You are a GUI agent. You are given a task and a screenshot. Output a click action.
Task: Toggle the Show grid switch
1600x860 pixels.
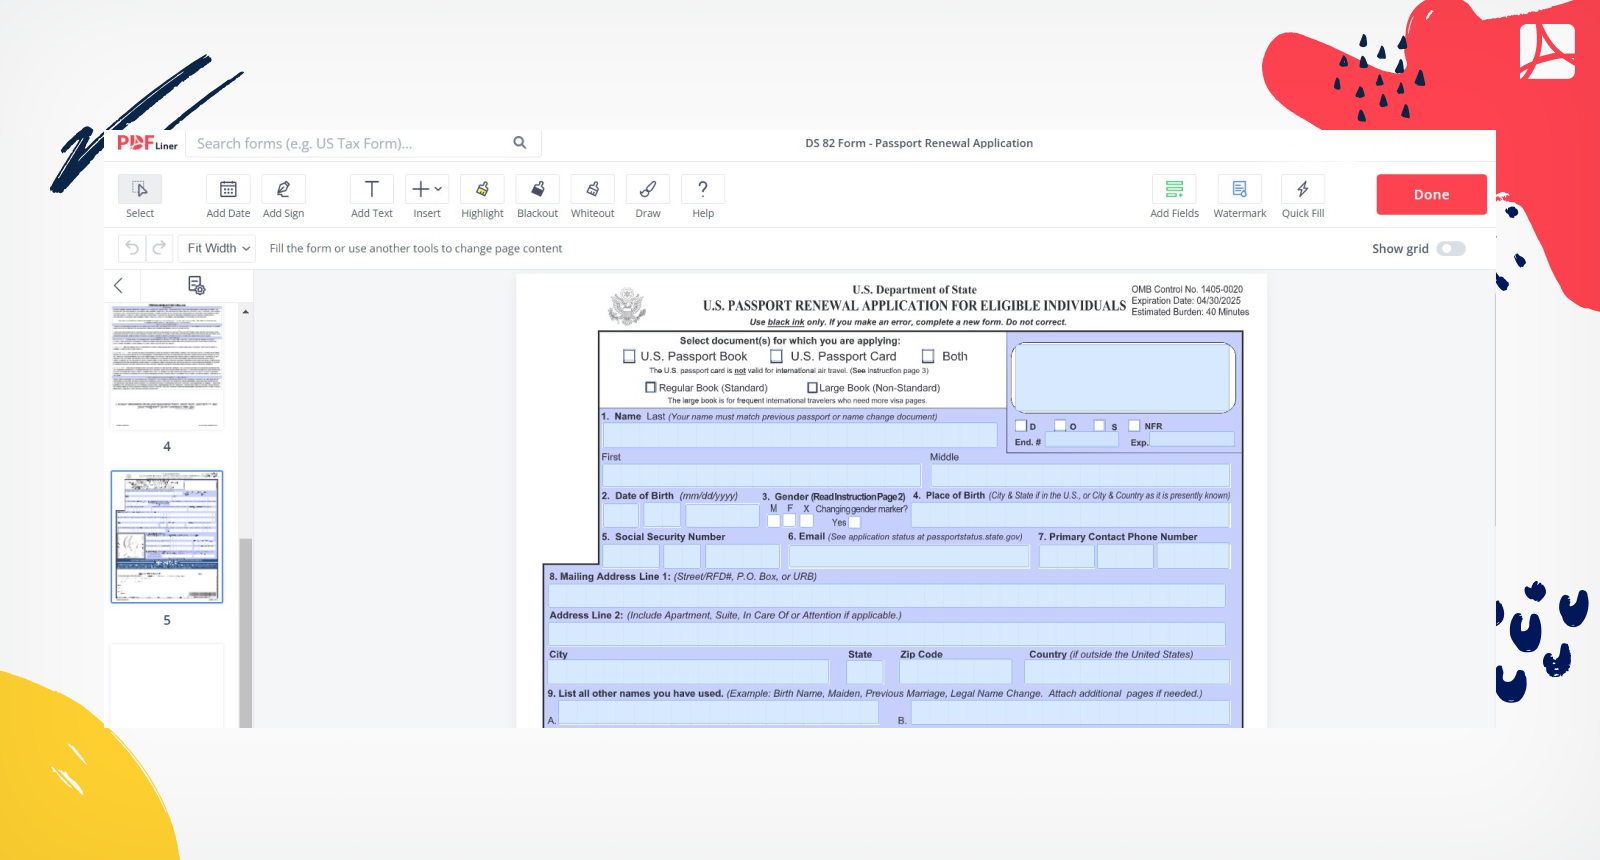1450,249
